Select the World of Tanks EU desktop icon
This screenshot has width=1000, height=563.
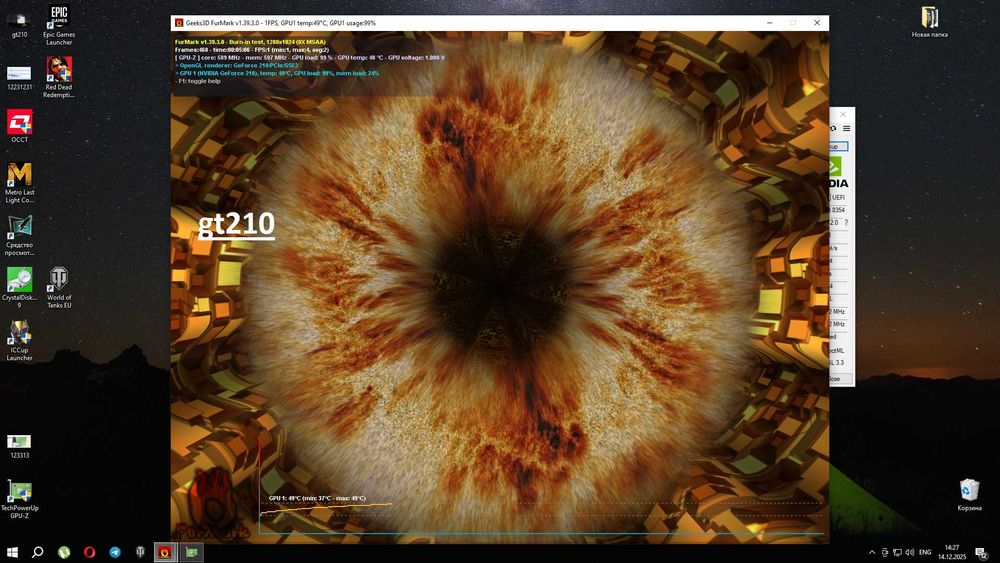click(x=59, y=288)
